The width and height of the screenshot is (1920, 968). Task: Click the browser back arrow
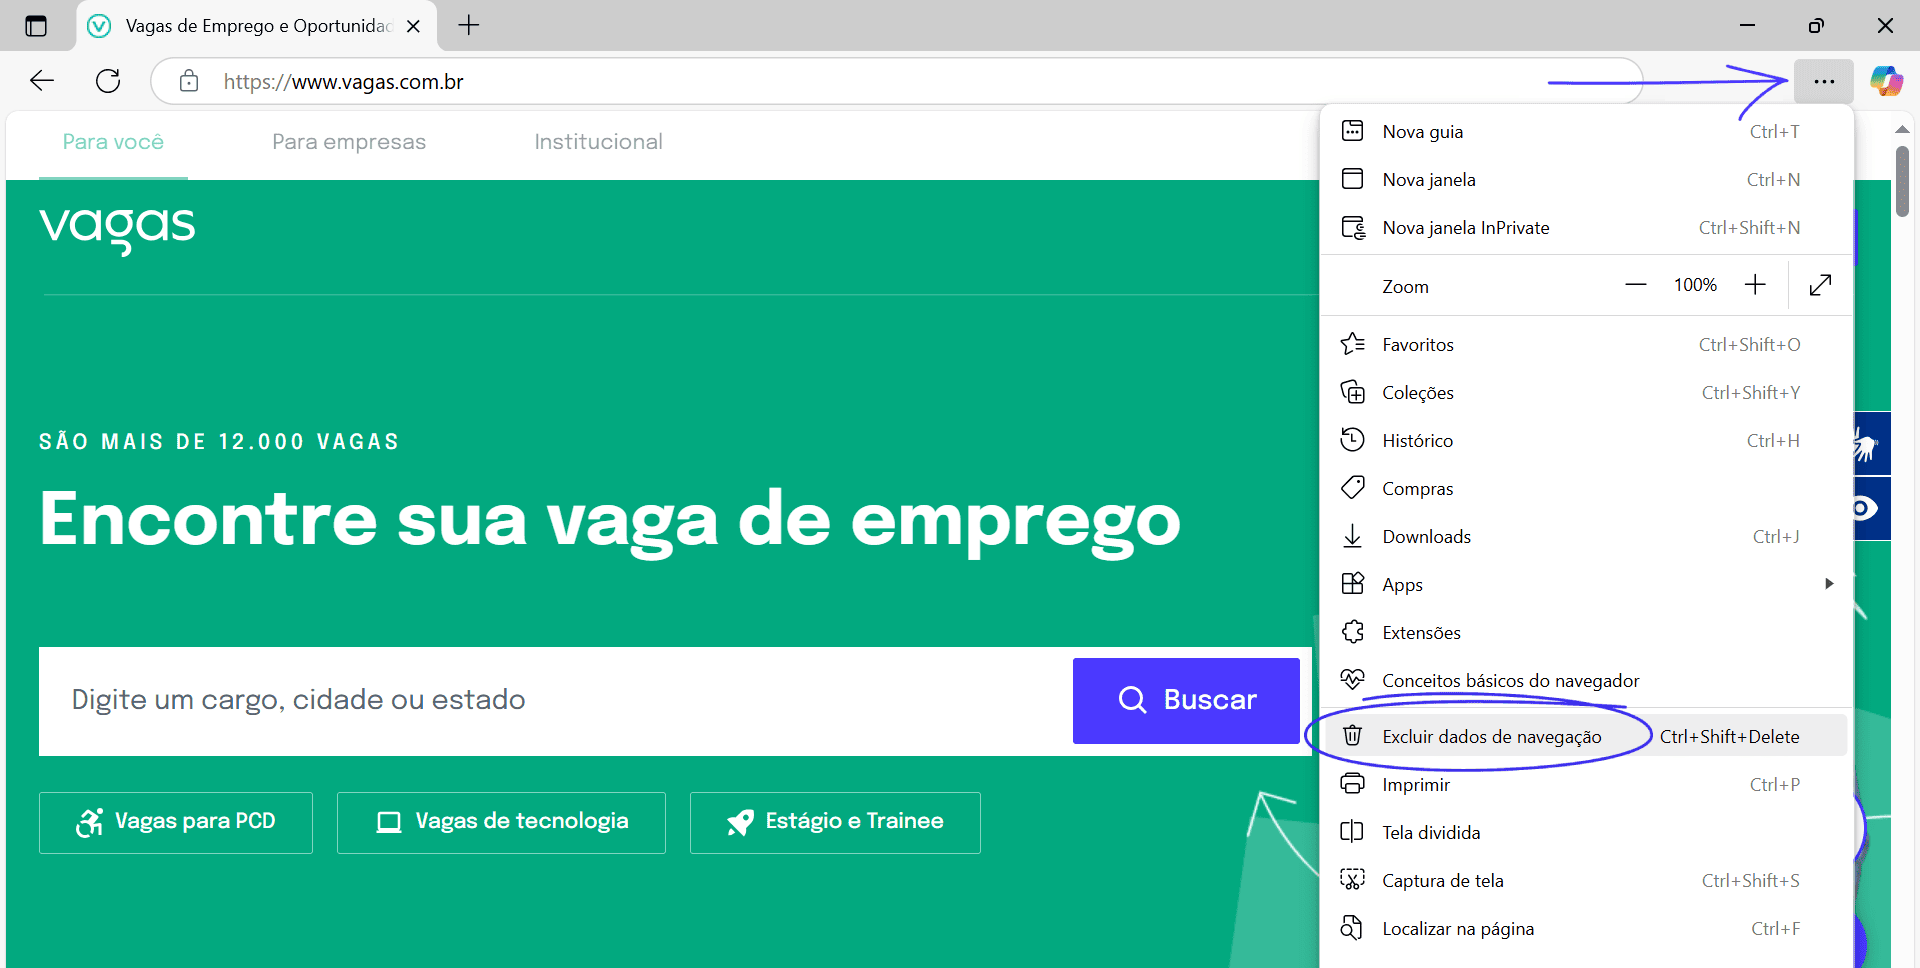[x=42, y=81]
